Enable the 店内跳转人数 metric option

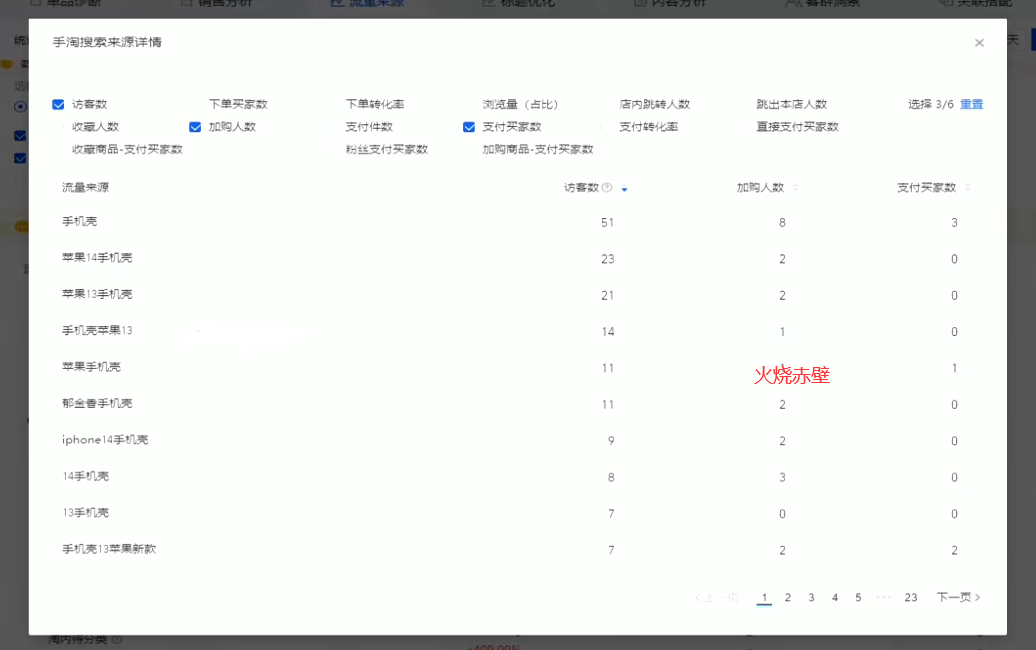pos(655,104)
